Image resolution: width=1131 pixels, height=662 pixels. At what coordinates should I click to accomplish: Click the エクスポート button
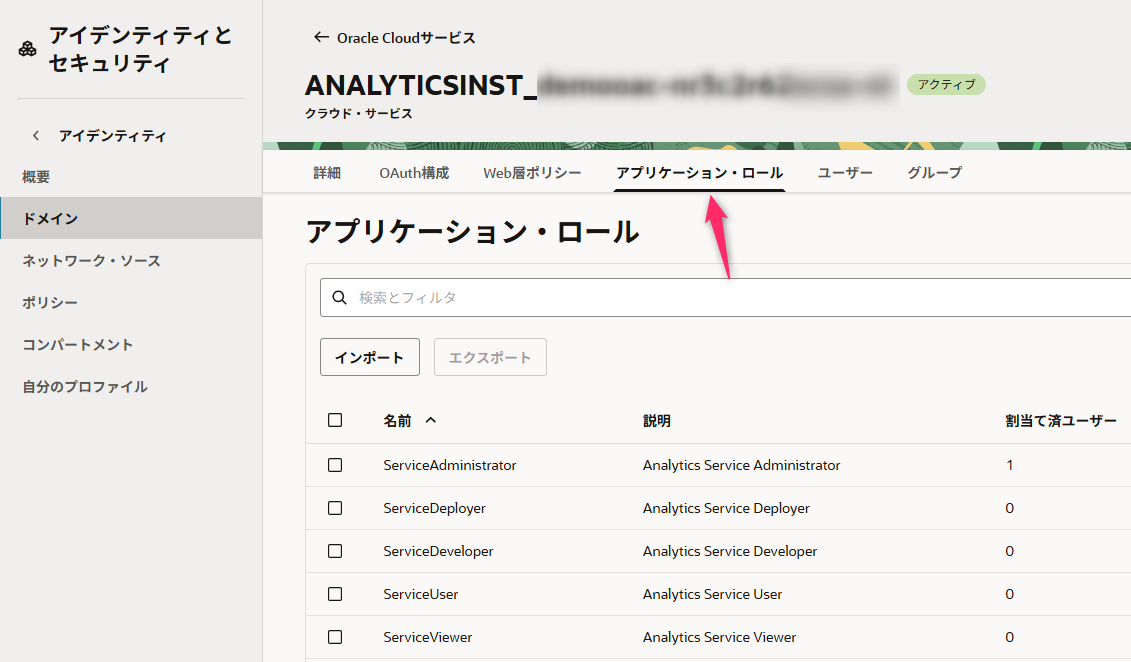tap(490, 357)
